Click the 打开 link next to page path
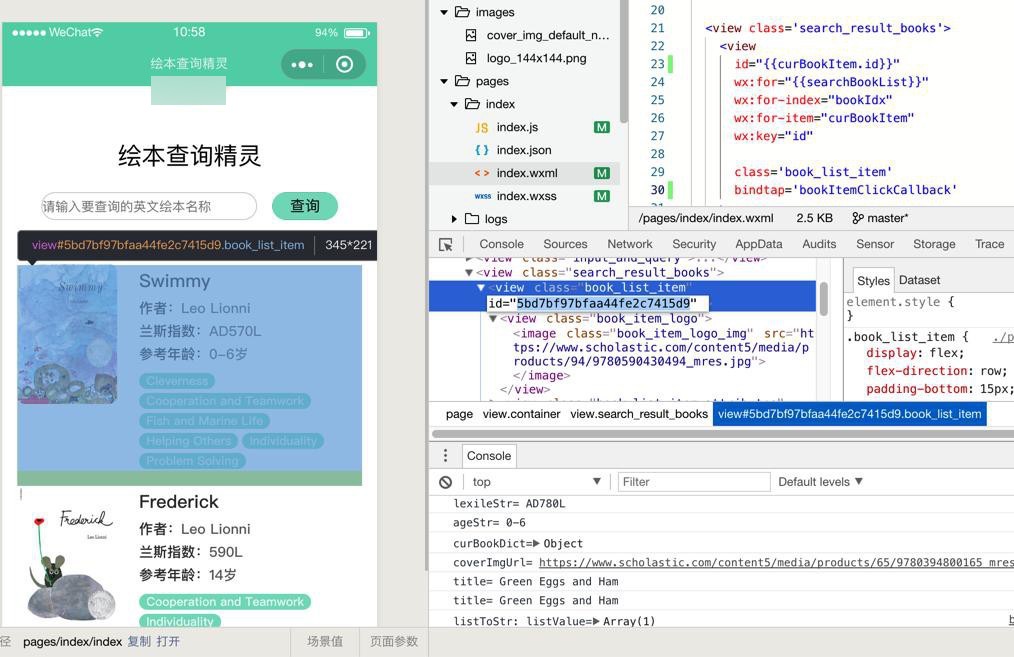The image size is (1014, 657). (168, 641)
